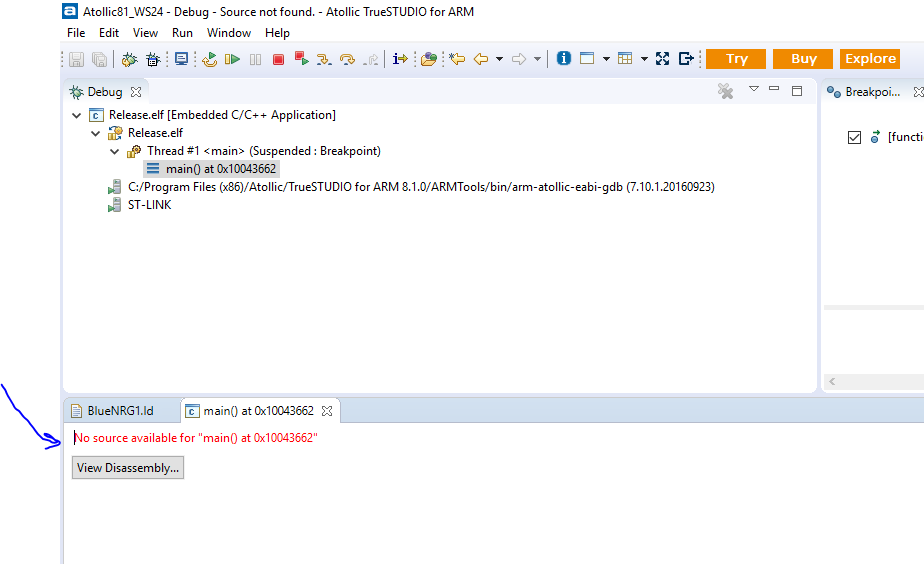Click the debug configurations bug icon
The height and width of the screenshot is (564, 924).
pyautogui.click(x=153, y=59)
